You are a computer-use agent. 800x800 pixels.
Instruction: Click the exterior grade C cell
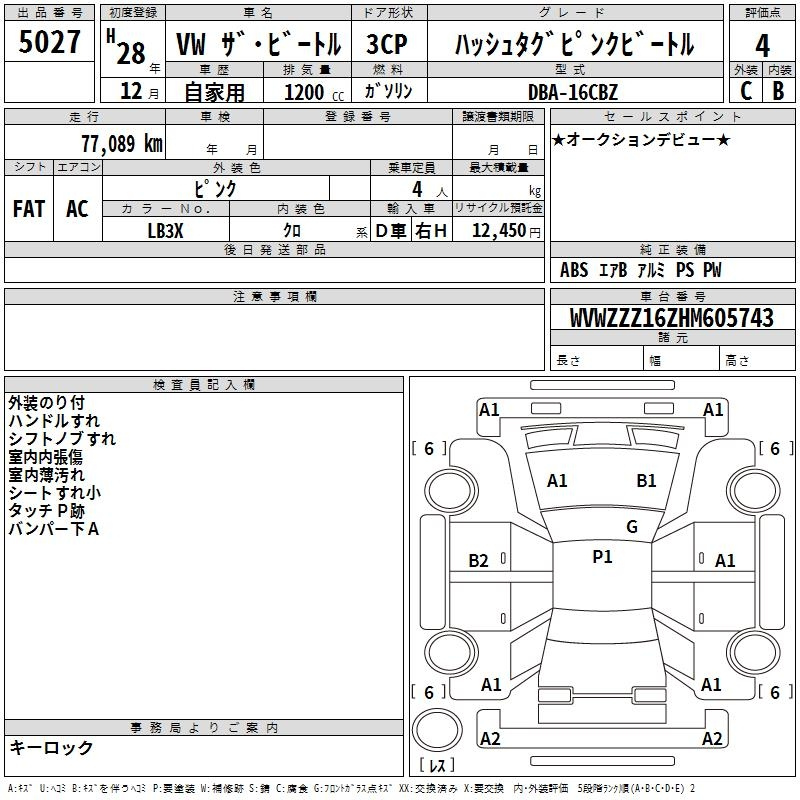[x=745, y=90]
